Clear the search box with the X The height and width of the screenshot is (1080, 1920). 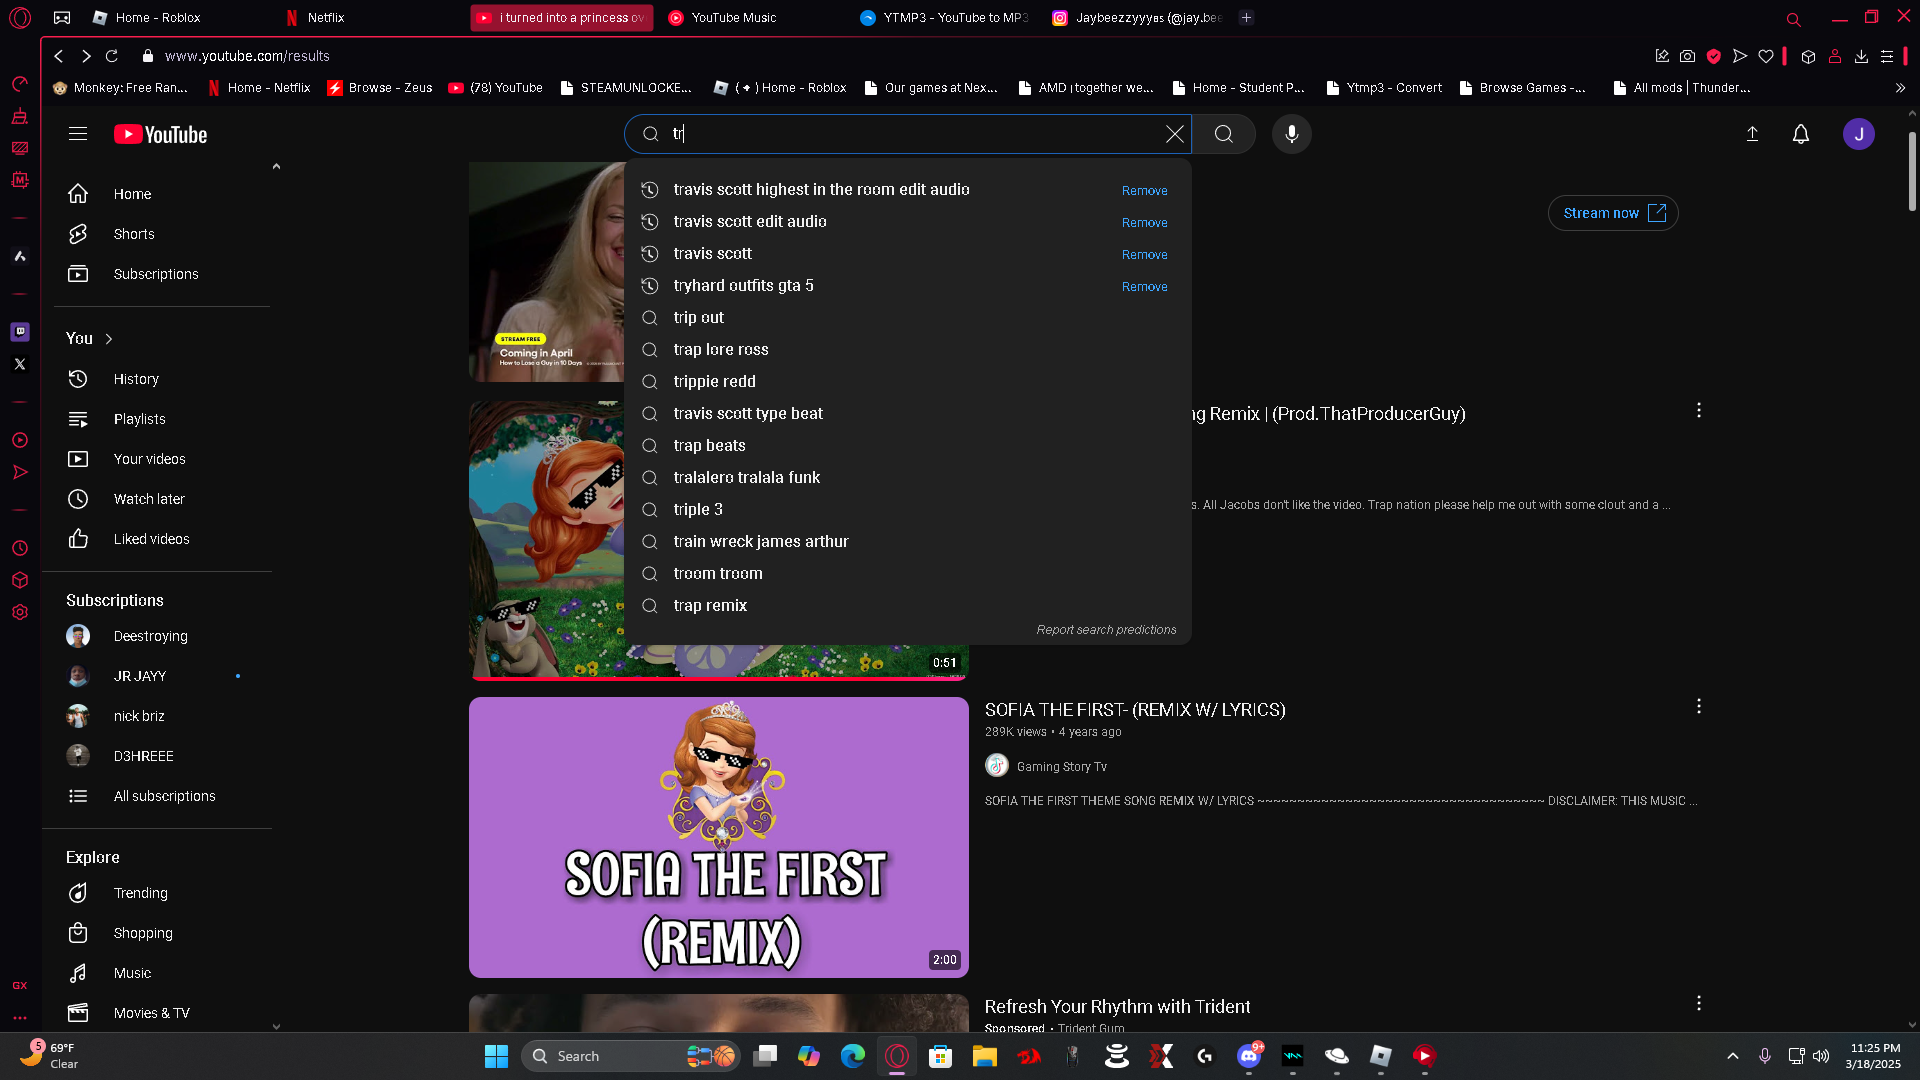(x=1174, y=134)
